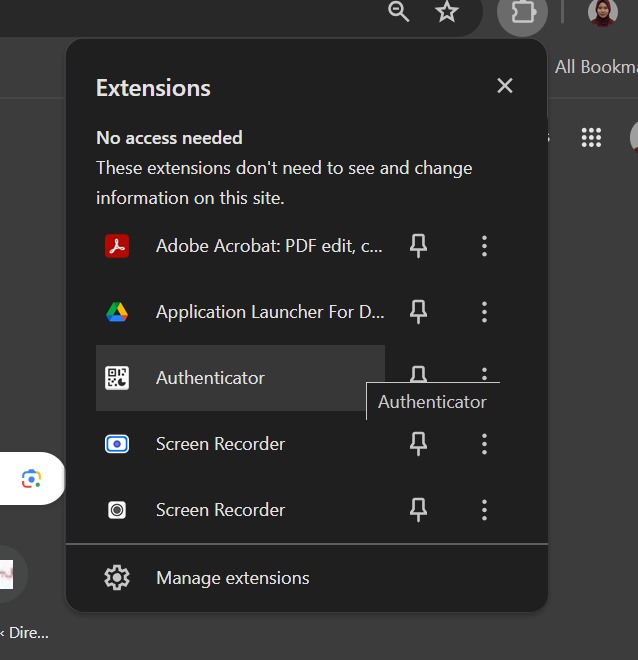
Task: Open more options for the last Screen Recorder
Action: click(x=484, y=510)
